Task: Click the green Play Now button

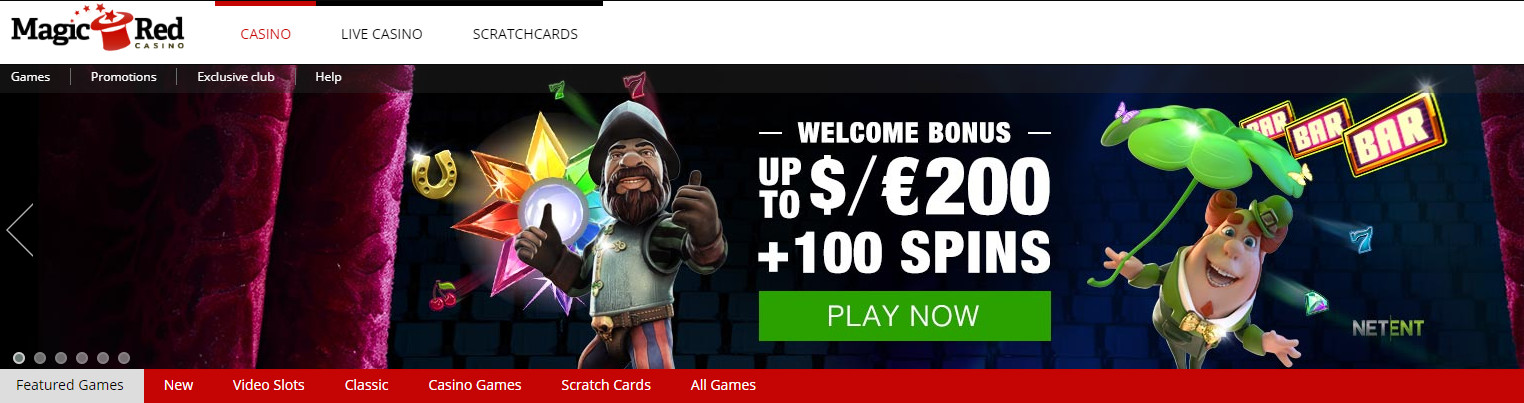Action: coord(905,316)
